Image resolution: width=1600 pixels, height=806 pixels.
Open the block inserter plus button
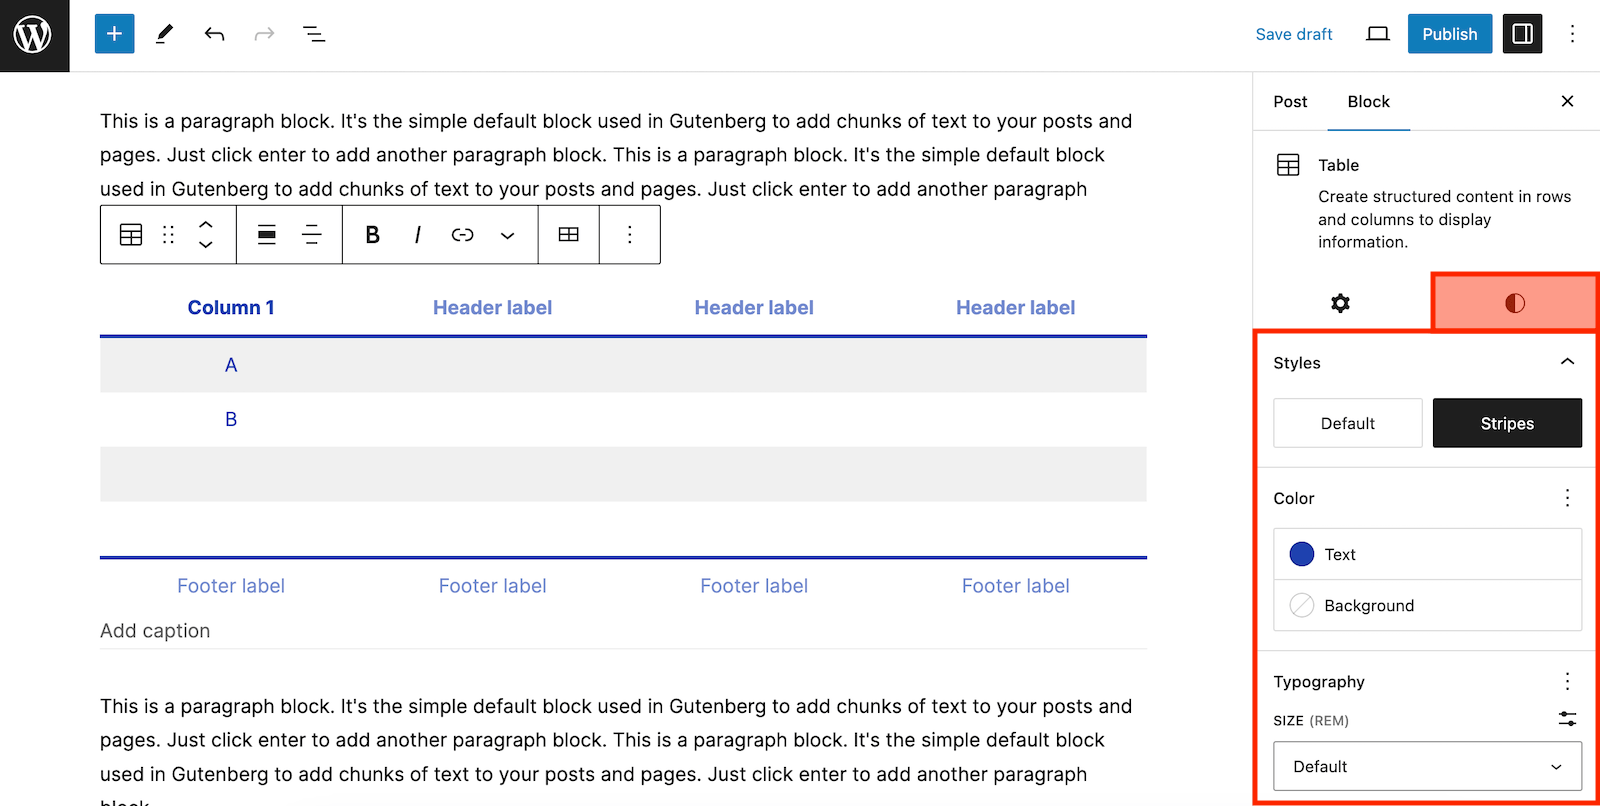coord(114,34)
